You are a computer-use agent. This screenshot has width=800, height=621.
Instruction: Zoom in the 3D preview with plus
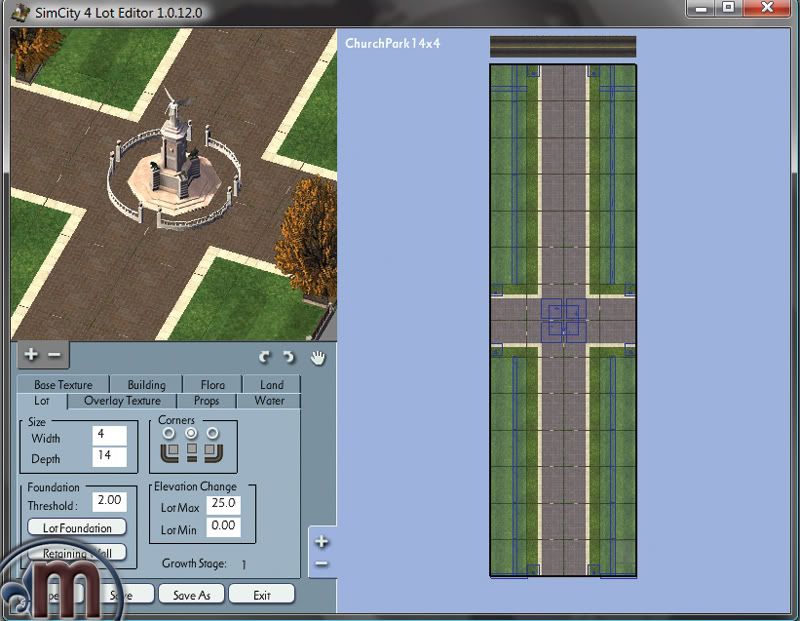(31, 354)
